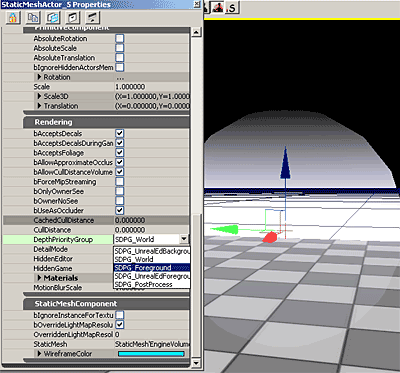This screenshot has width=400, height=373.
Task: Click the properties scrollbar up arrow
Action: tap(196, 32)
